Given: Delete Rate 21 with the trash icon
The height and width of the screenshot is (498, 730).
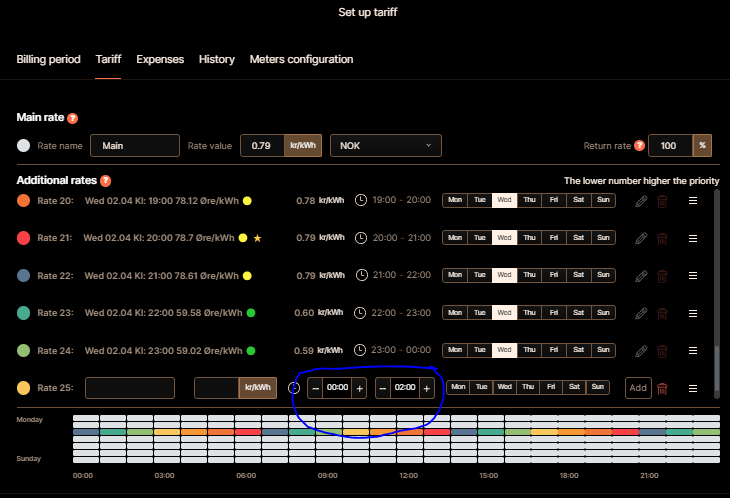Looking at the screenshot, I should click(x=662, y=238).
